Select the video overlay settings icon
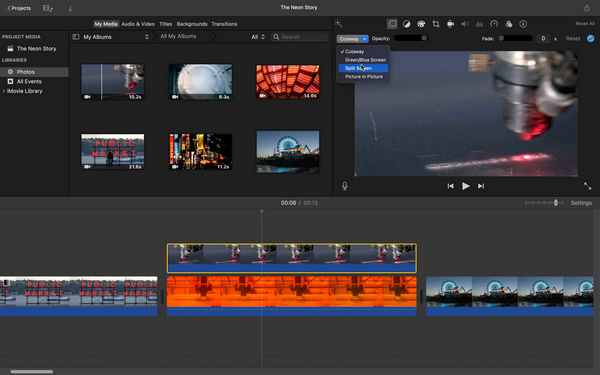The height and width of the screenshot is (375, 600). (x=392, y=24)
